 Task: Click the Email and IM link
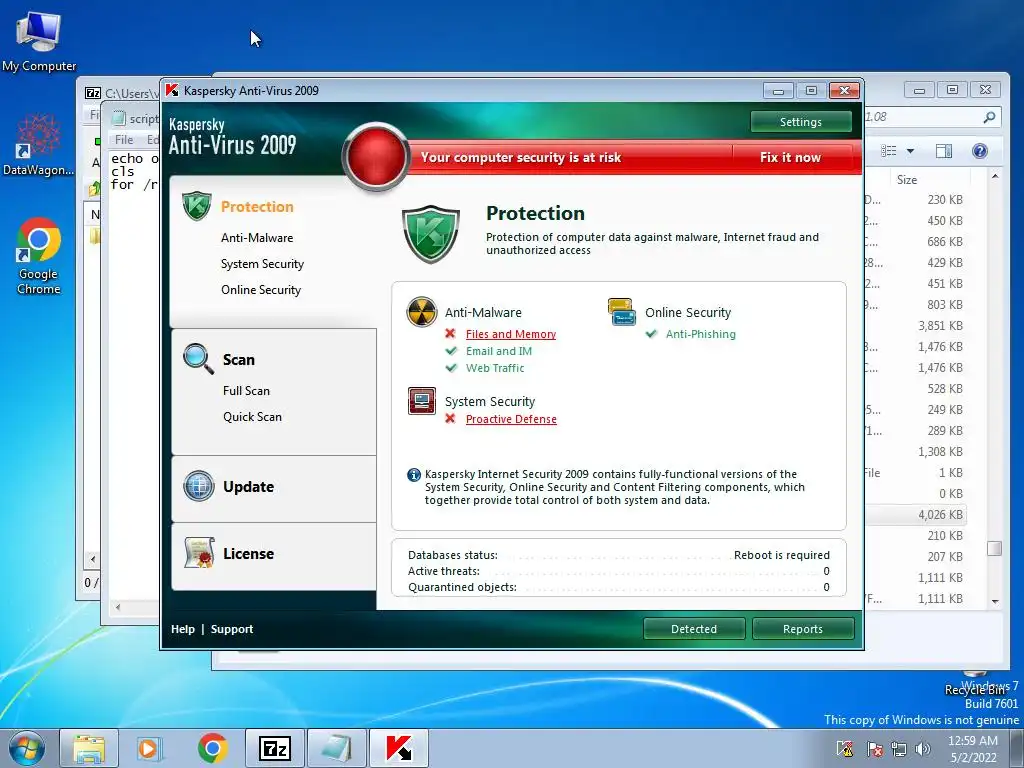tap(499, 351)
